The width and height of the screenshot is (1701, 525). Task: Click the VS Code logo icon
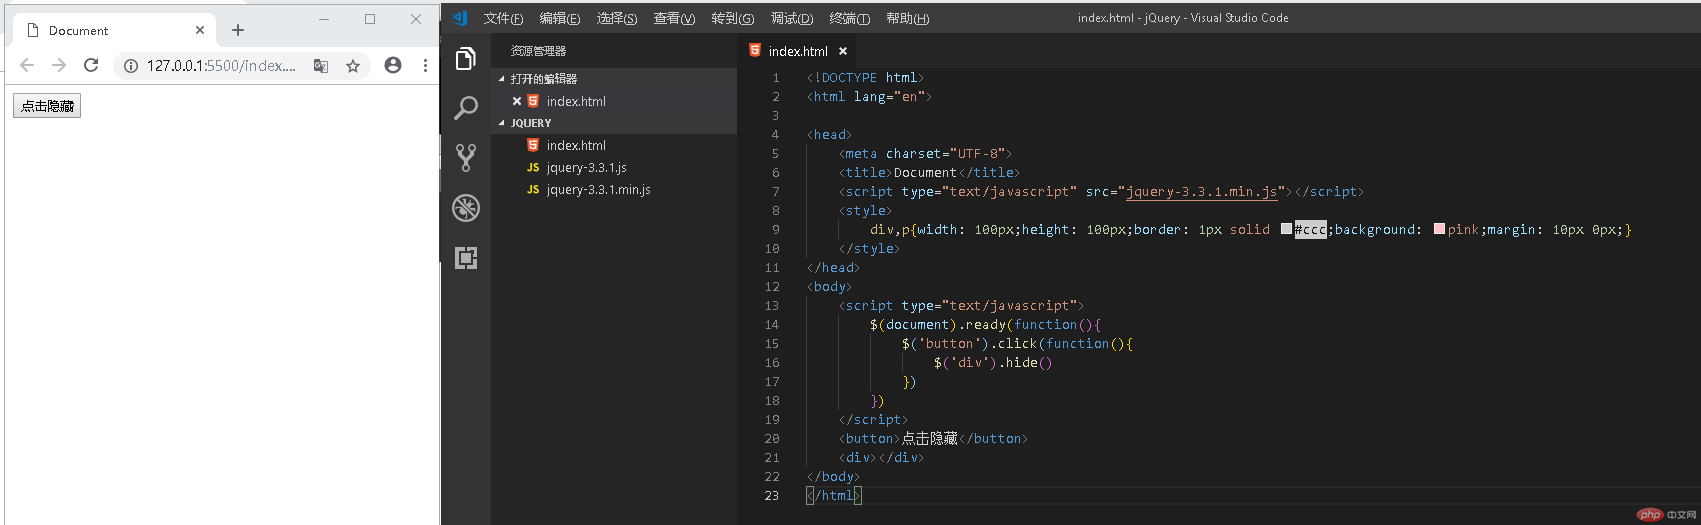[x=460, y=18]
